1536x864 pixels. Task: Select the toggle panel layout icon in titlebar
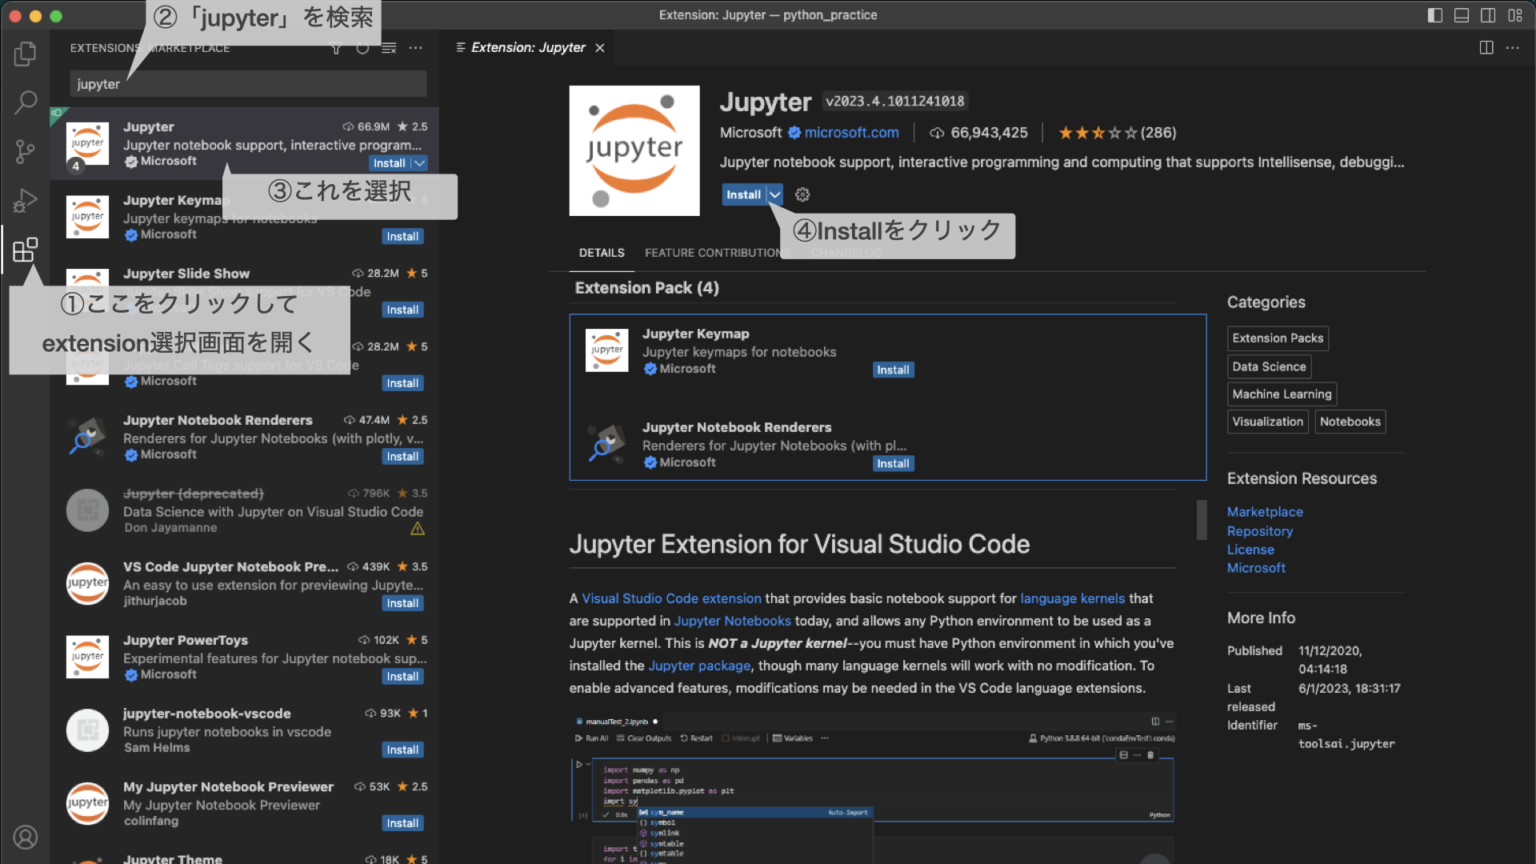(1462, 15)
